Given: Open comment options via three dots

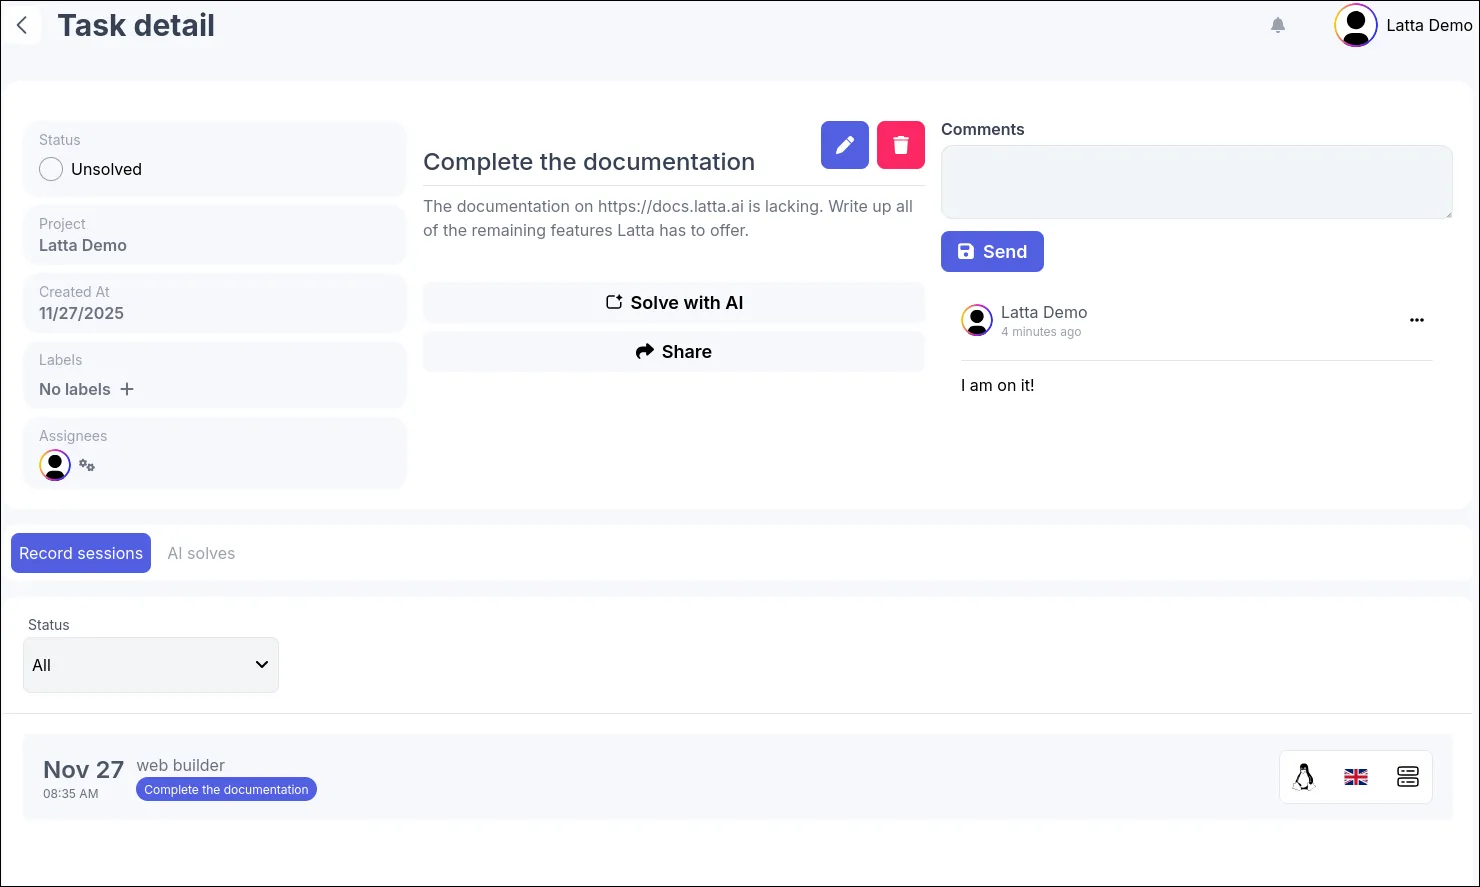Looking at the screenshot, I should (1417, 320).
